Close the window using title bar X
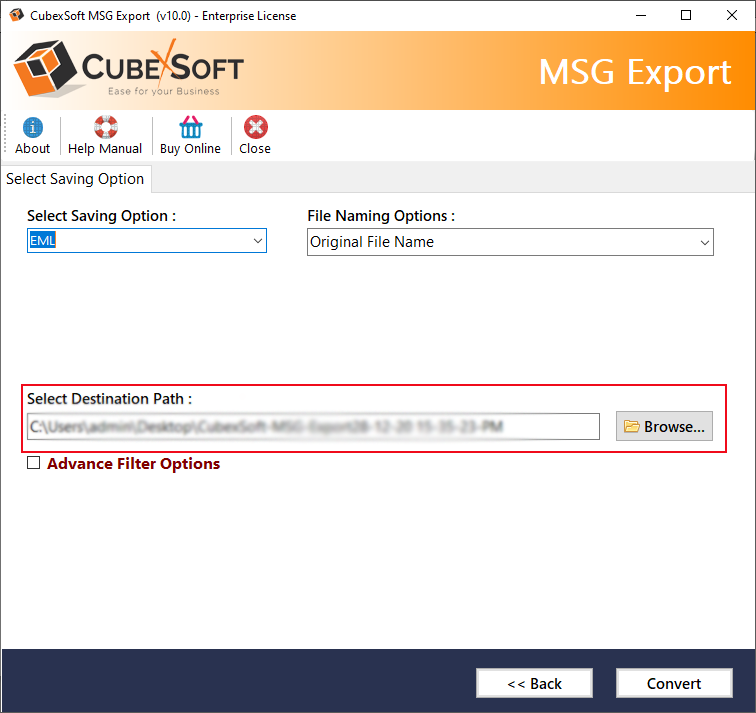 [x=732, y=15]
